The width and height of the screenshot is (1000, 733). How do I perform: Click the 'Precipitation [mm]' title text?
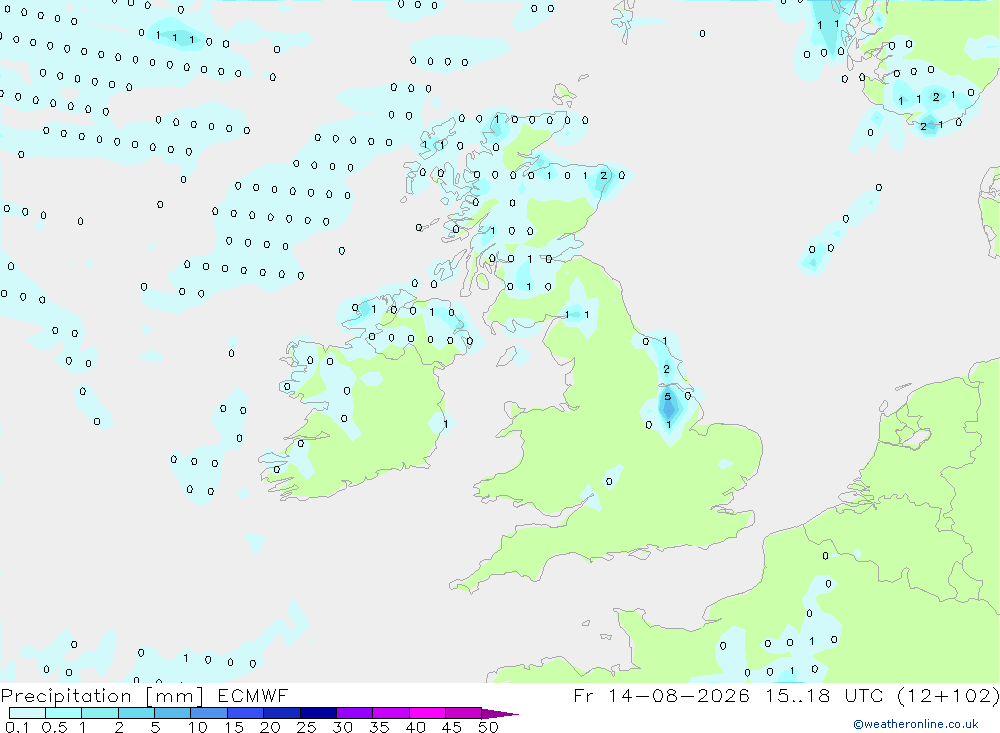(102, 696)
